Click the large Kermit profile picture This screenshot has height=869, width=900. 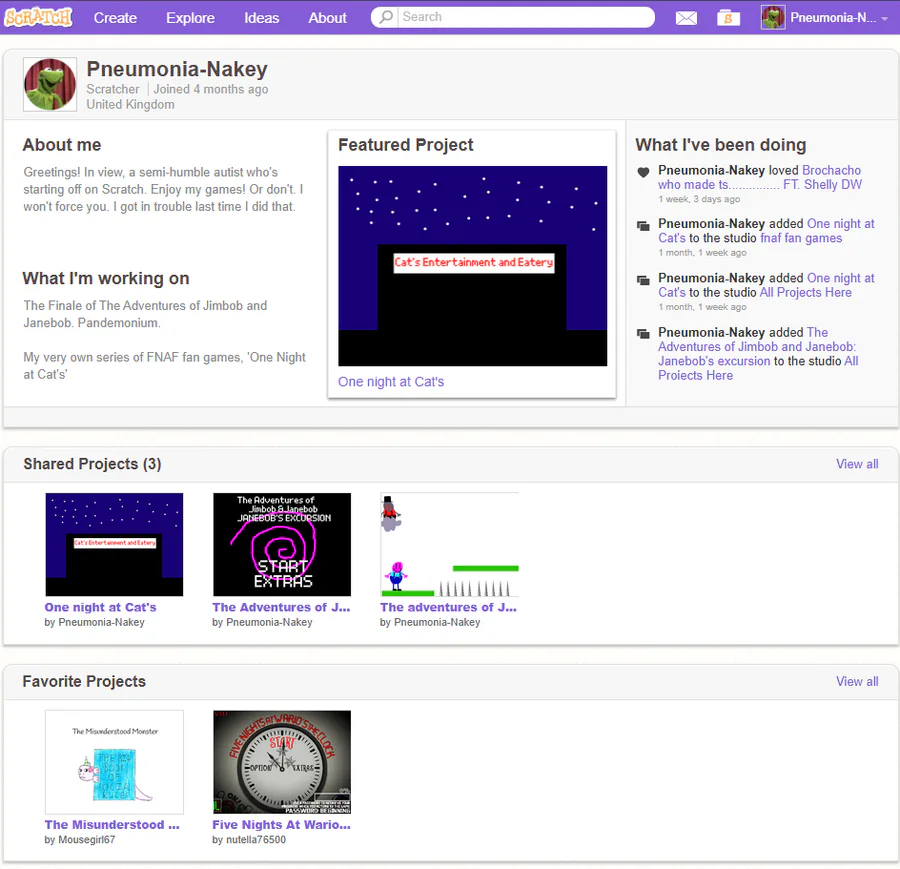tap(50, 84)
